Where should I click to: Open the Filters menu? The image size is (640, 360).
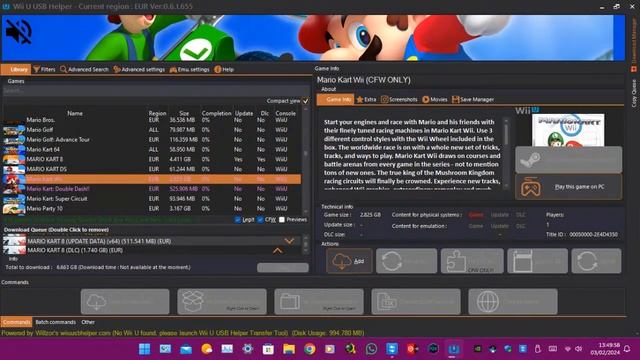pyautogui.click(x=44, y=69)
